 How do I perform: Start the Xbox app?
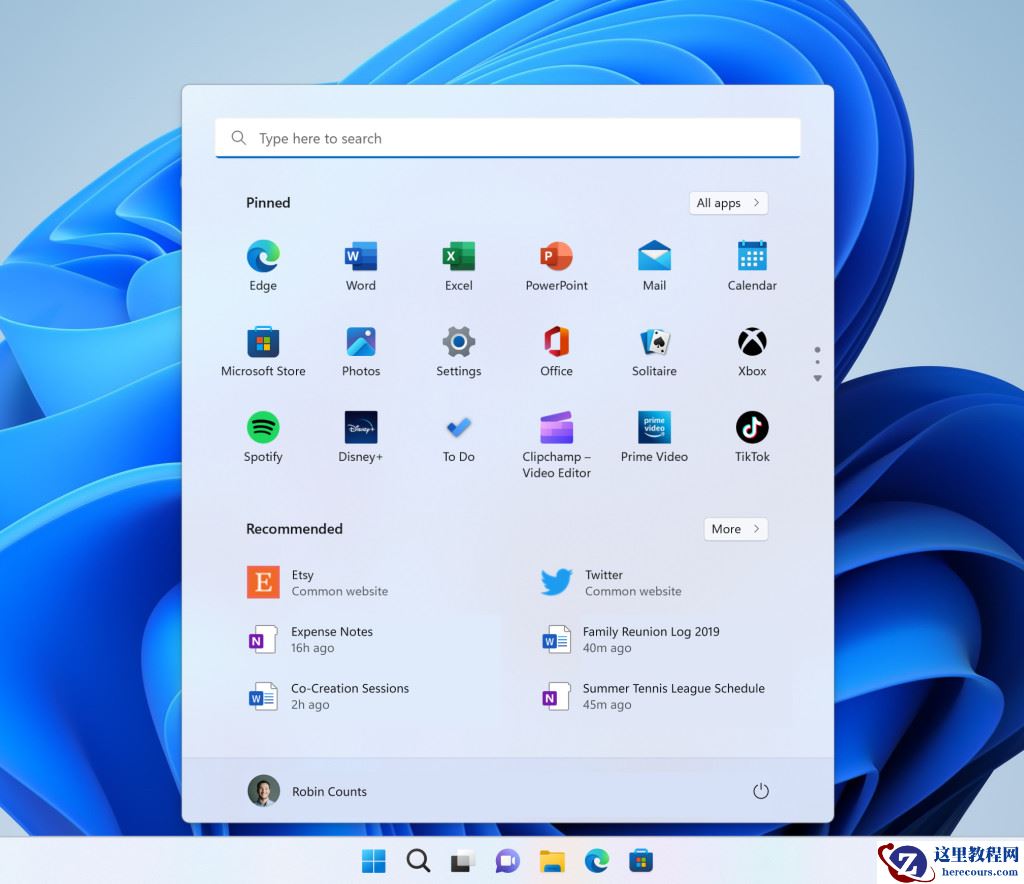click(751, 343)
